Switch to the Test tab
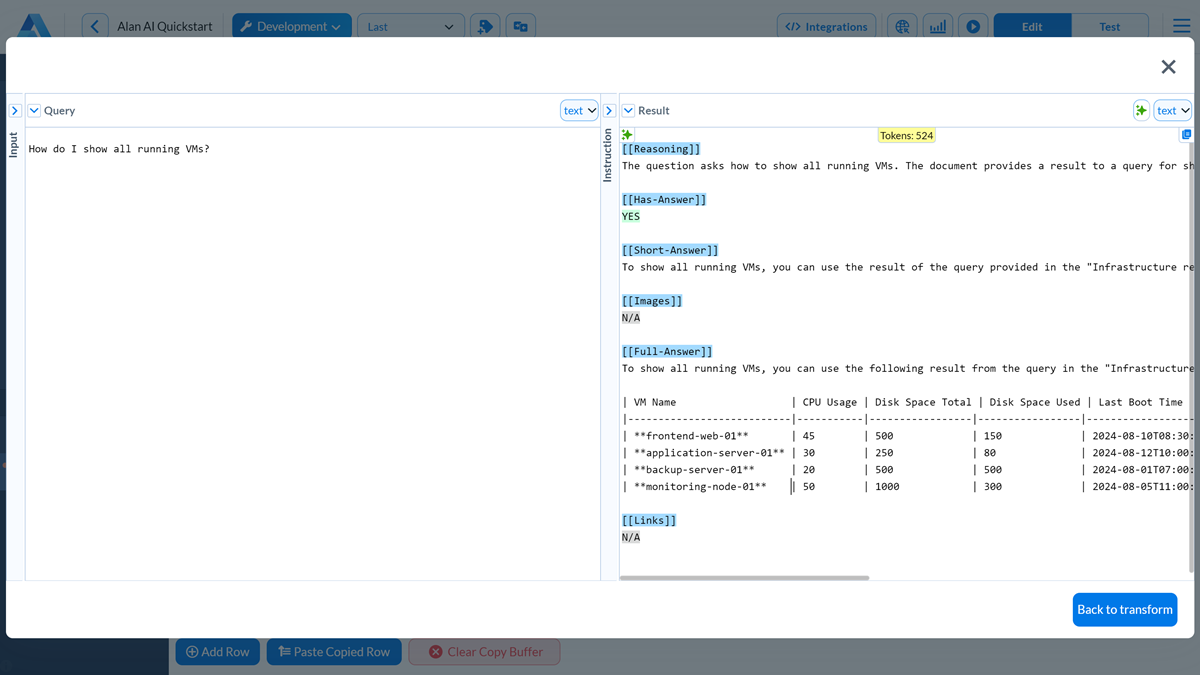Viewport: 1200px width, 675px height. click(x=1109, y=27)
